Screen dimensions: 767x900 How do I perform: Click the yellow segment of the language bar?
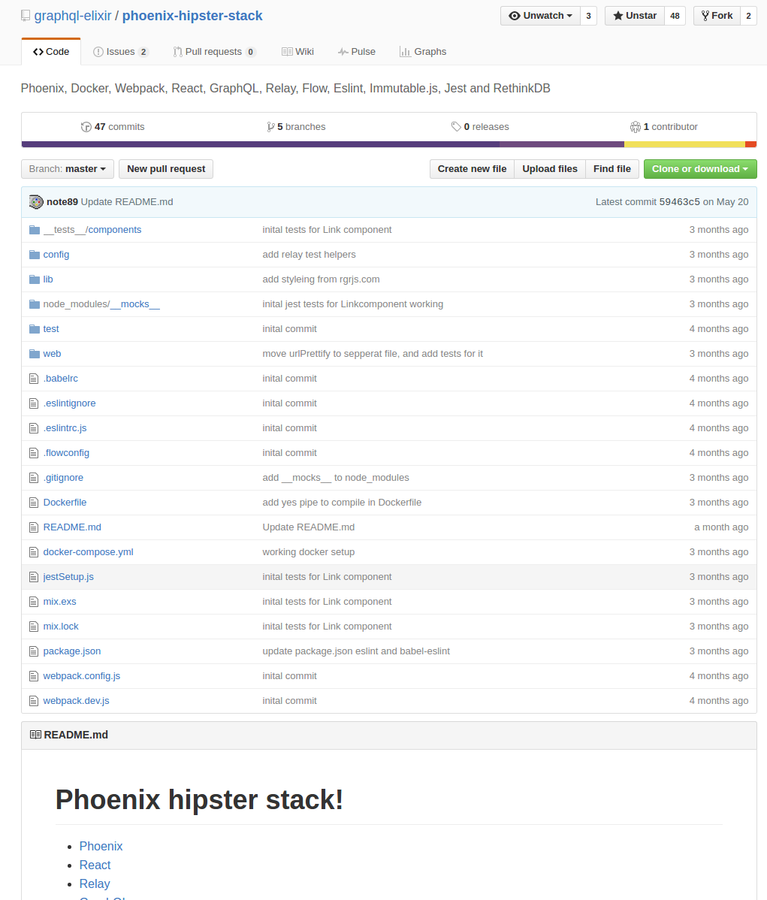pyautogui.click(x=684, y=145)
